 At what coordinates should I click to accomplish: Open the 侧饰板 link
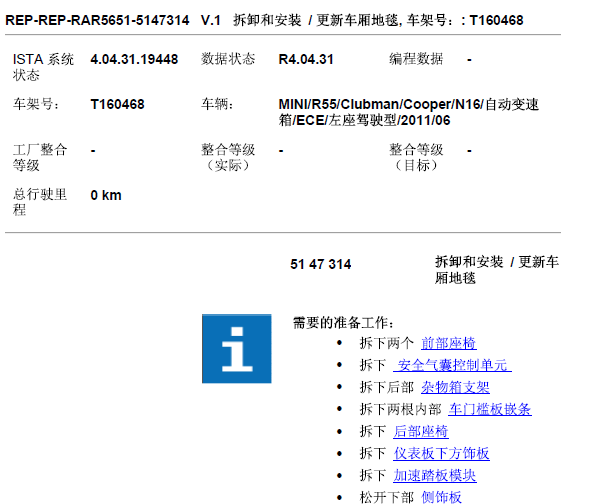[x=441, y=497]
